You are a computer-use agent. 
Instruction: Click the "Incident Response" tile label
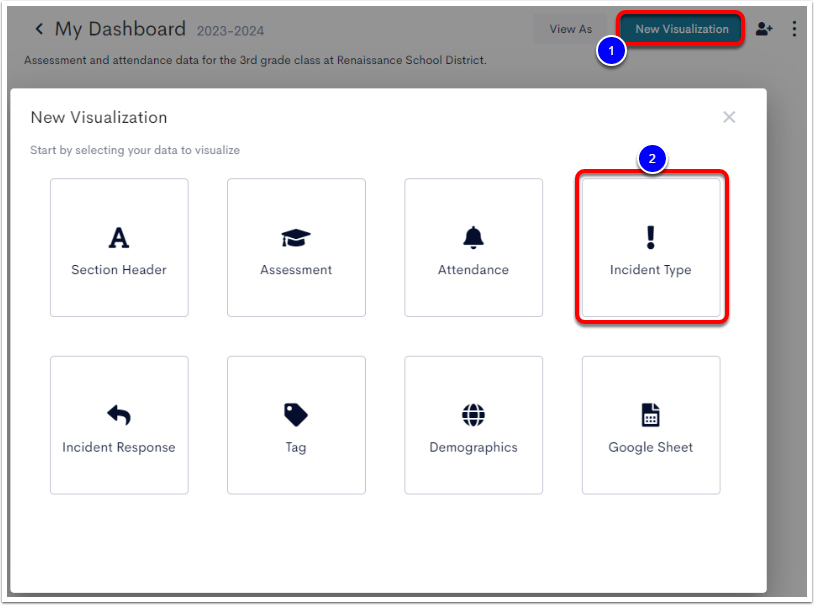119,447
